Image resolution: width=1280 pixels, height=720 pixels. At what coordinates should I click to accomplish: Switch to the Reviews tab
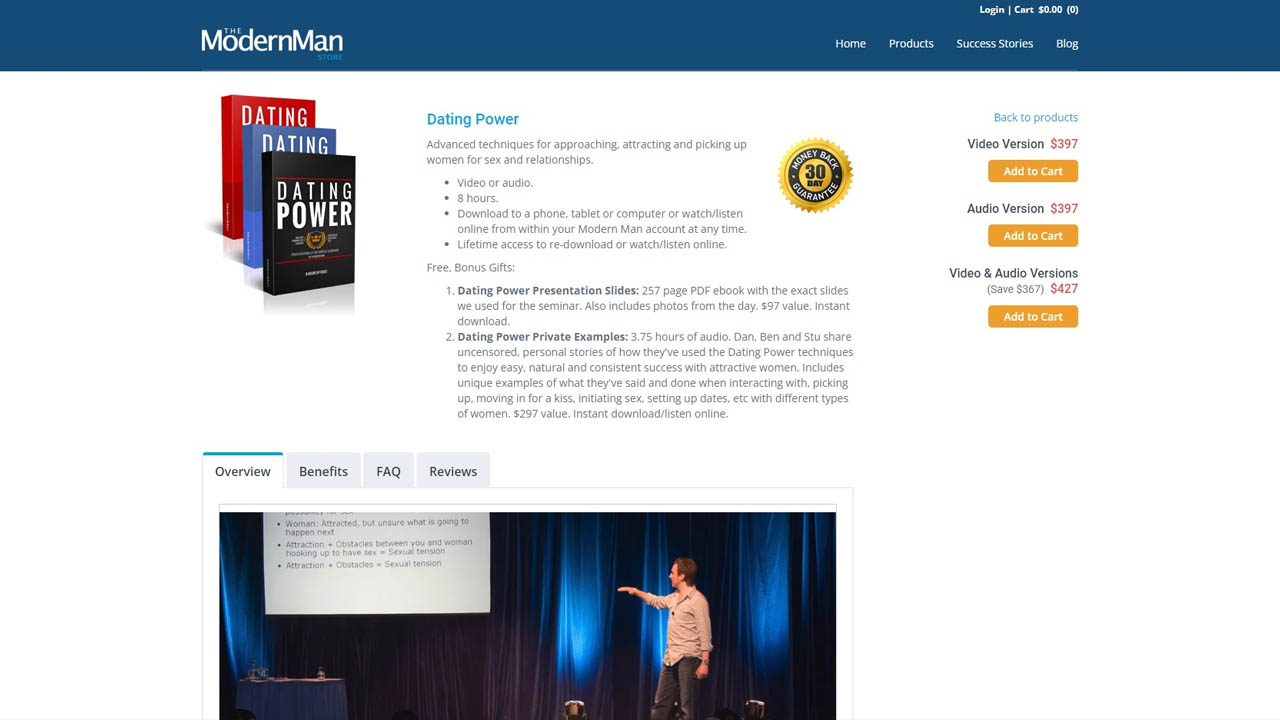[452, 470]
